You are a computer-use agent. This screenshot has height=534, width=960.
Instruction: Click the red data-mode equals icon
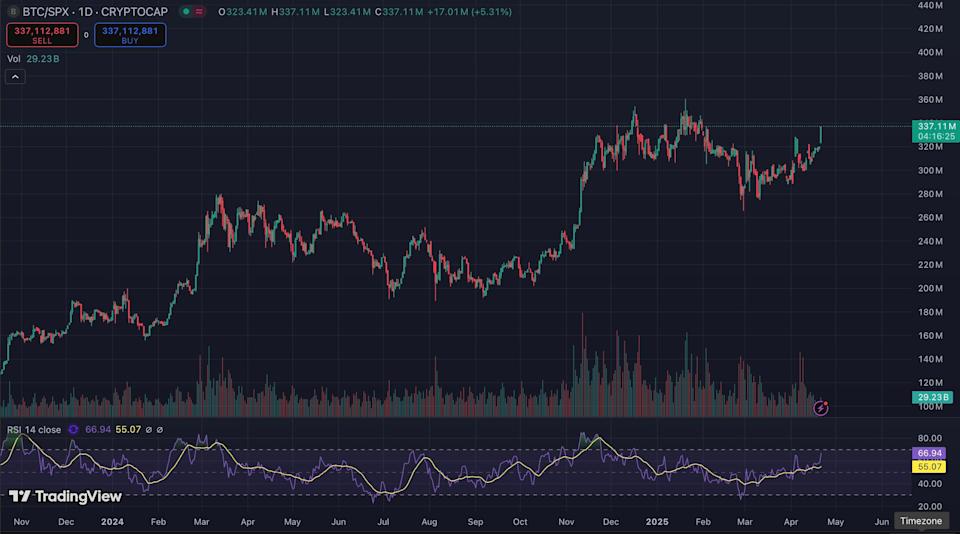(199, 12)
